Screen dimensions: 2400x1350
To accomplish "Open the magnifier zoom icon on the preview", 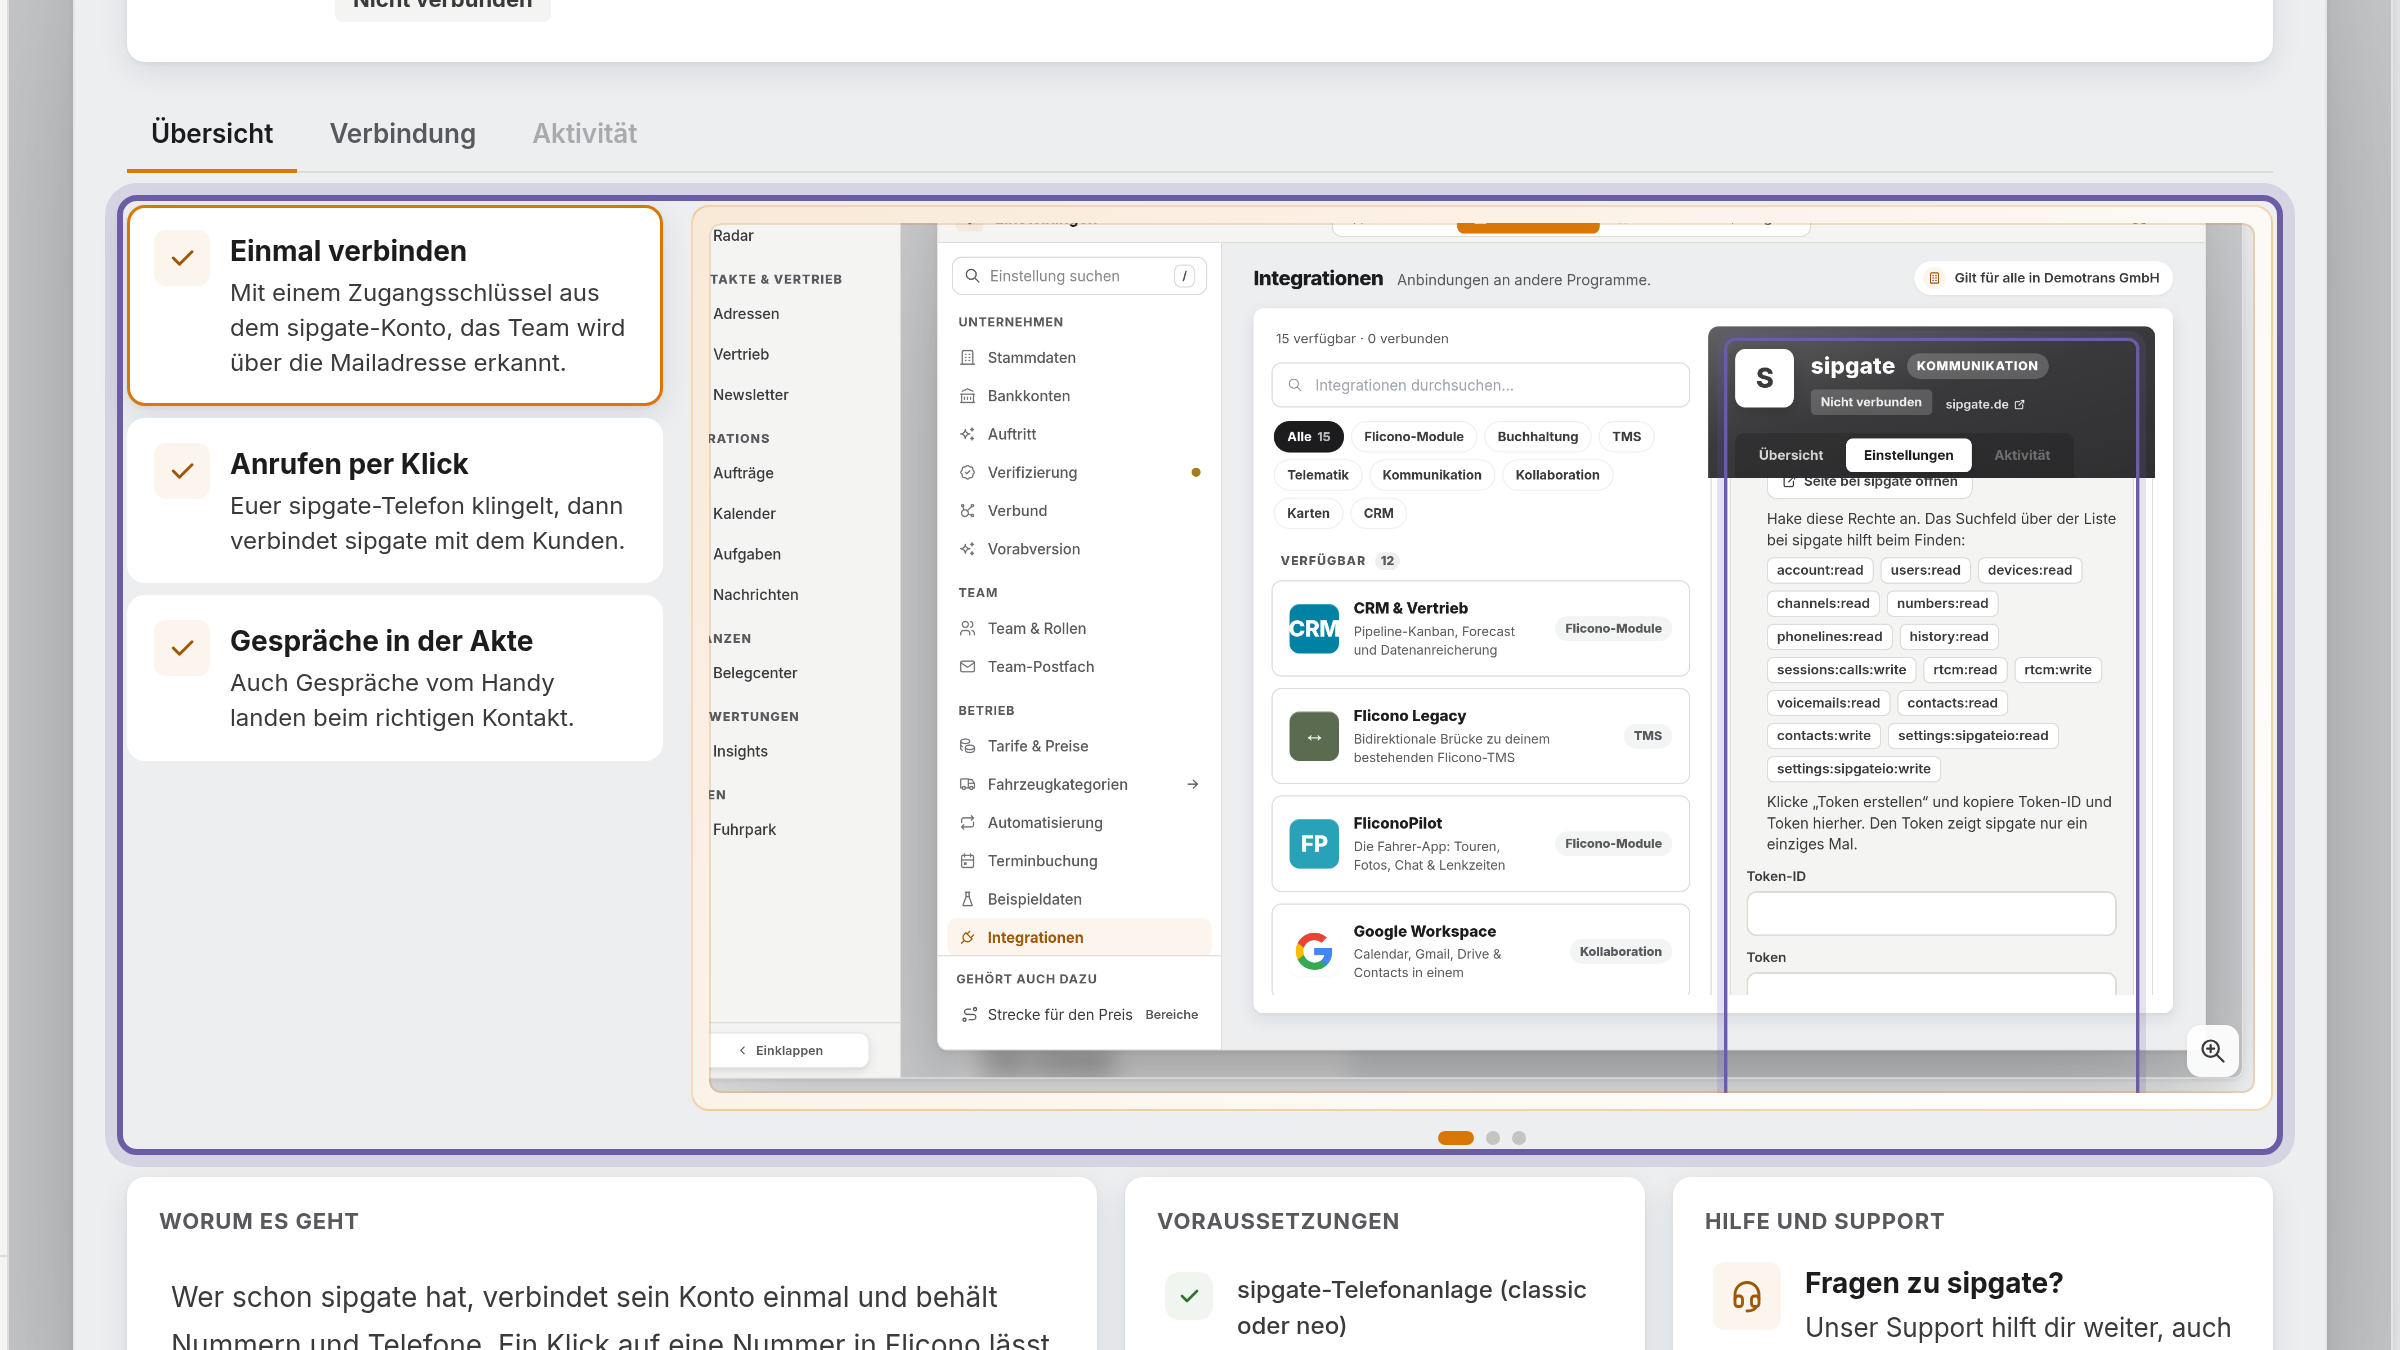I will point(2212,1051).
